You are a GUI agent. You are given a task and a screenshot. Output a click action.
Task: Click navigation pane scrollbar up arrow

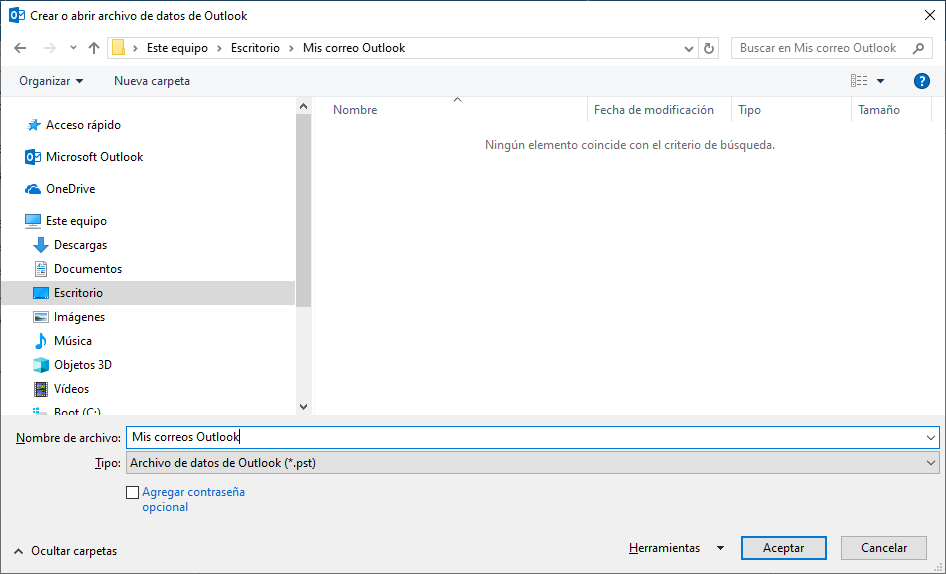pyautogui.click(x=303, y=106)
